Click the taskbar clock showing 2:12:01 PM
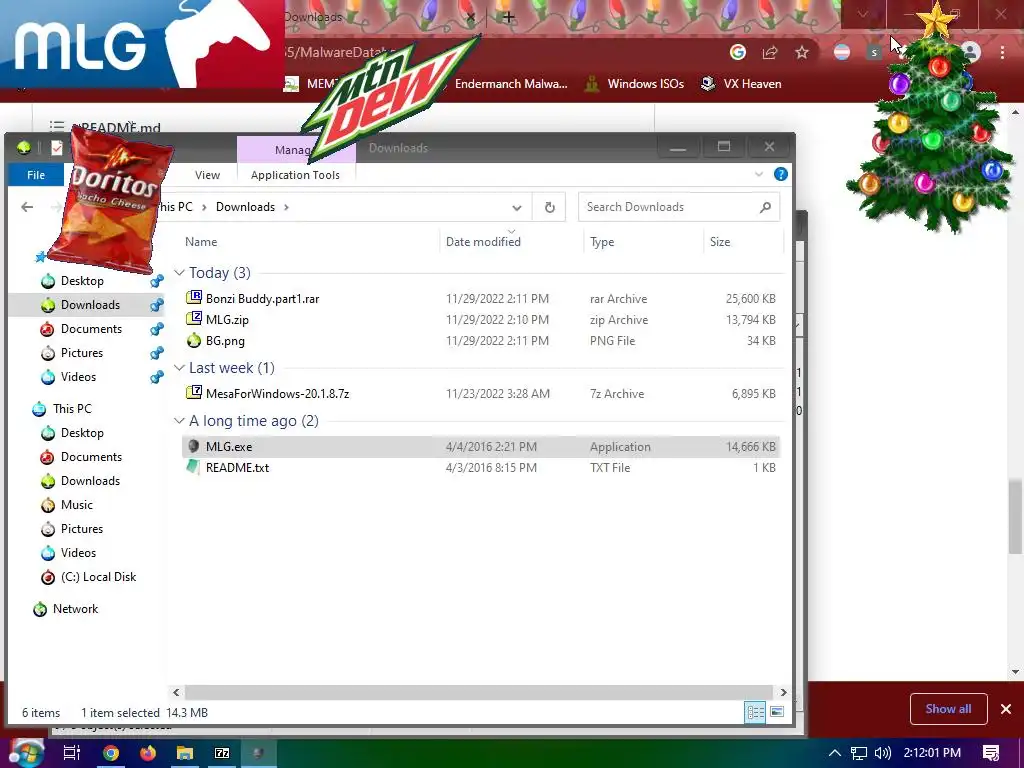This screenshot has width=1024, height=768. [x=932, y=753]
